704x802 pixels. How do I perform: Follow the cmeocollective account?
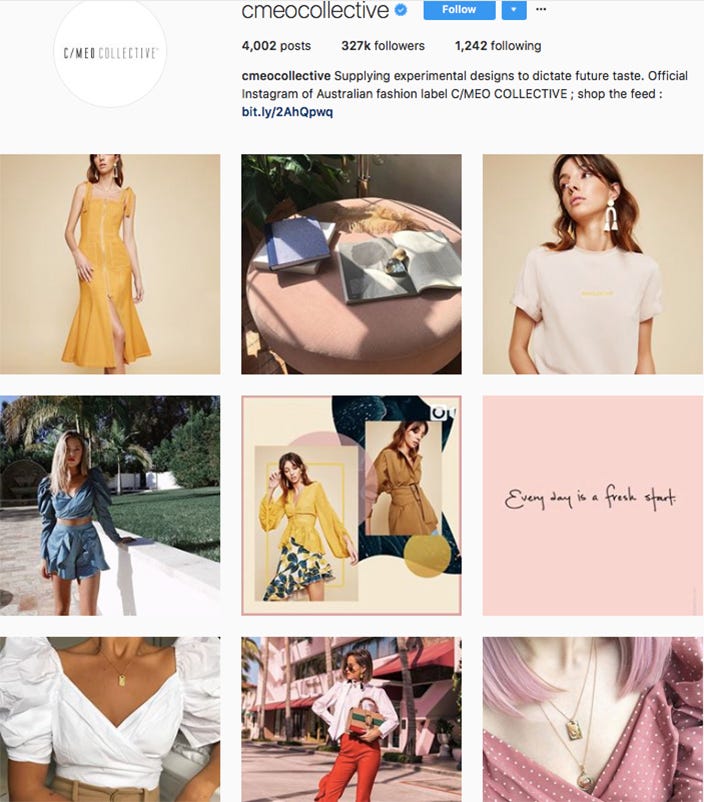pos(459,10)
